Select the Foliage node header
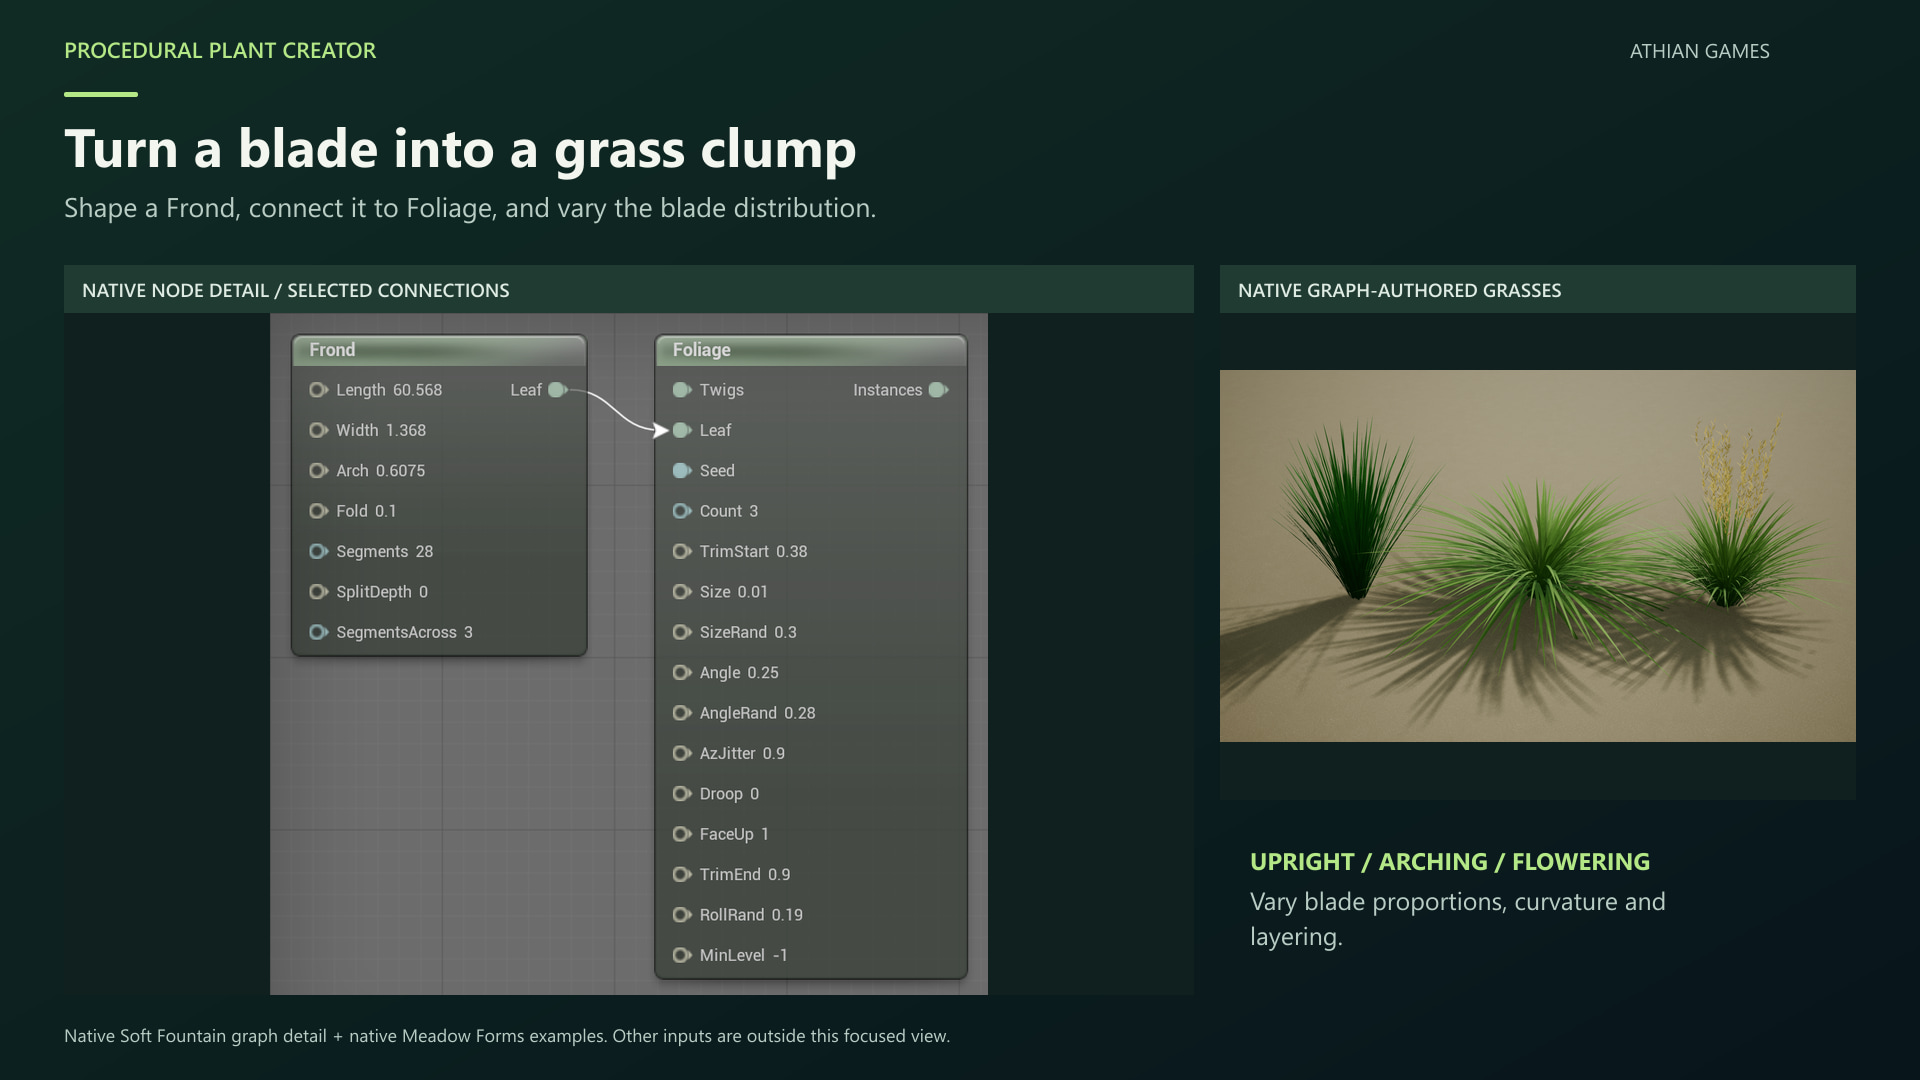Screen dimensions: 1920x1080 point(811,350)
